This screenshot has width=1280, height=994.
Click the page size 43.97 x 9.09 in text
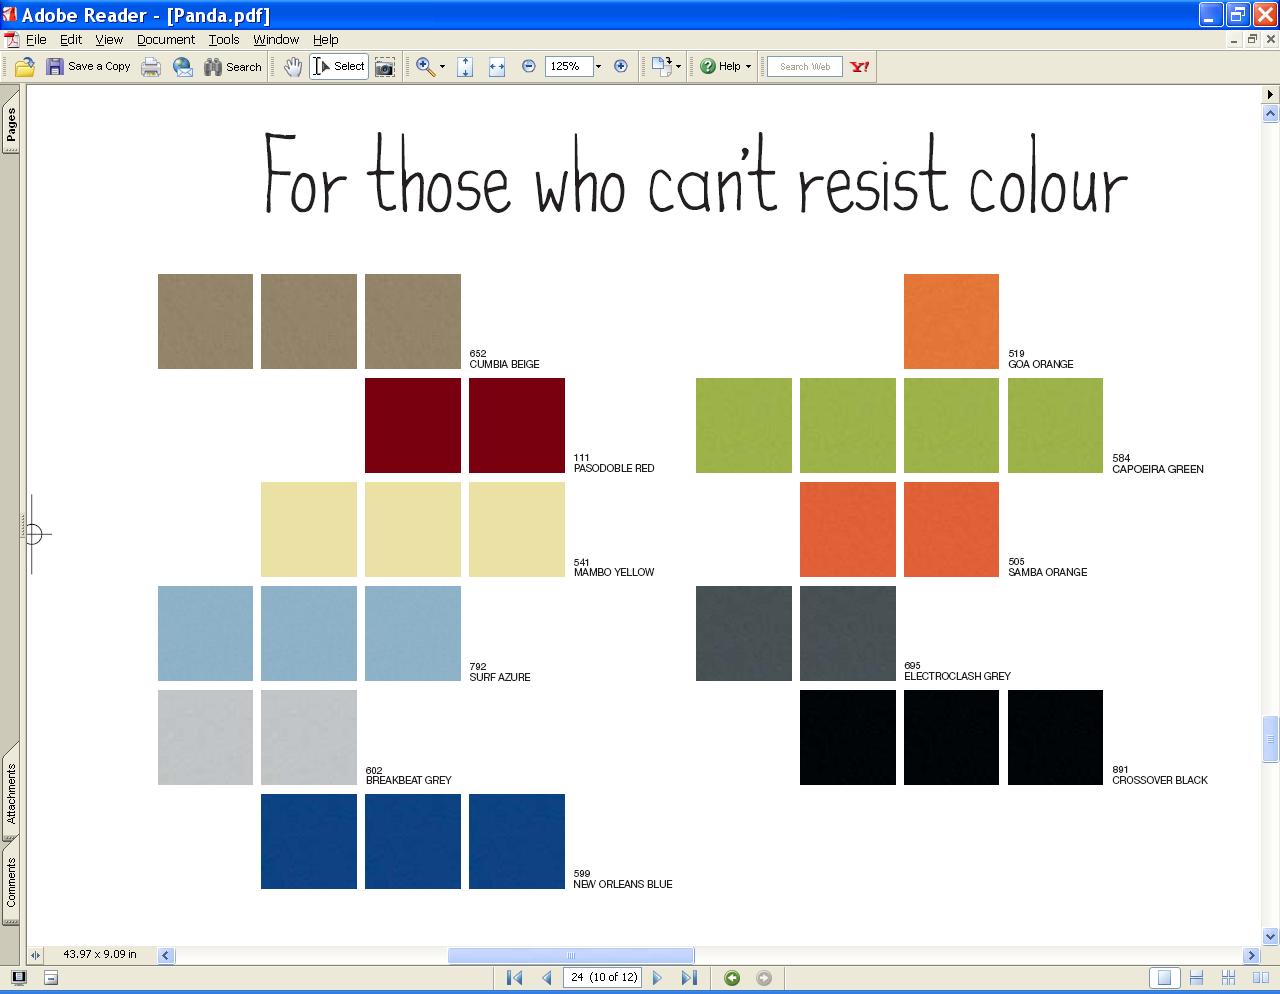[x=100, y=954]
